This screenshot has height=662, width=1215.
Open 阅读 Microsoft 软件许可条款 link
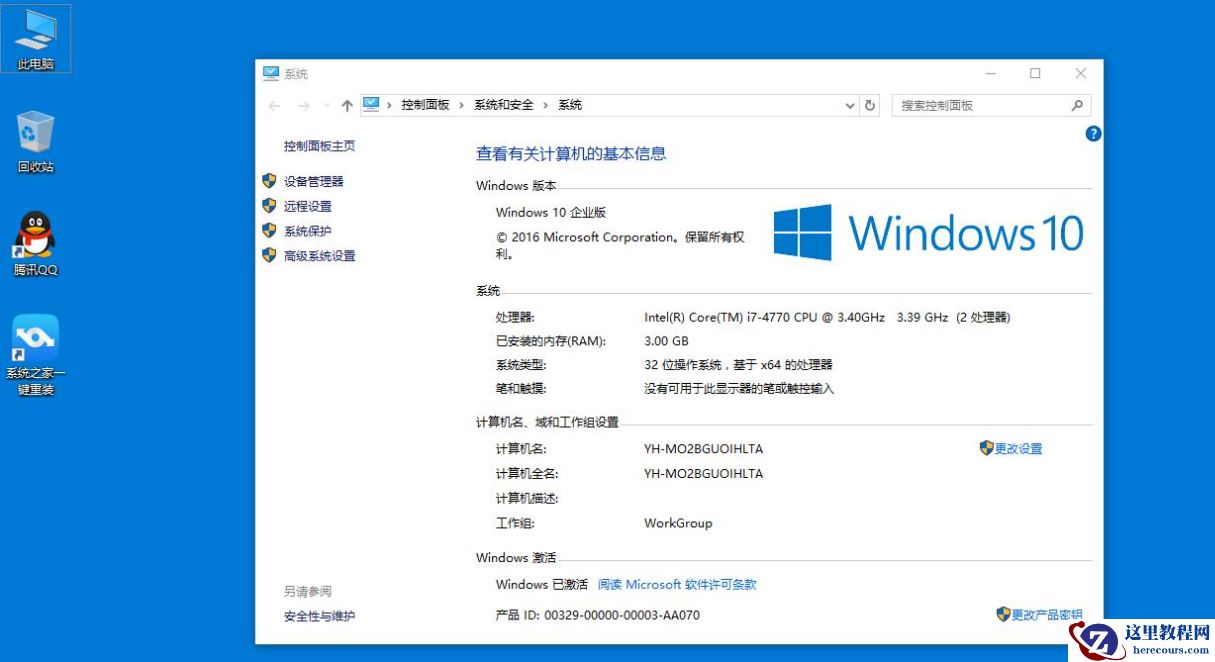click(675, 584)
